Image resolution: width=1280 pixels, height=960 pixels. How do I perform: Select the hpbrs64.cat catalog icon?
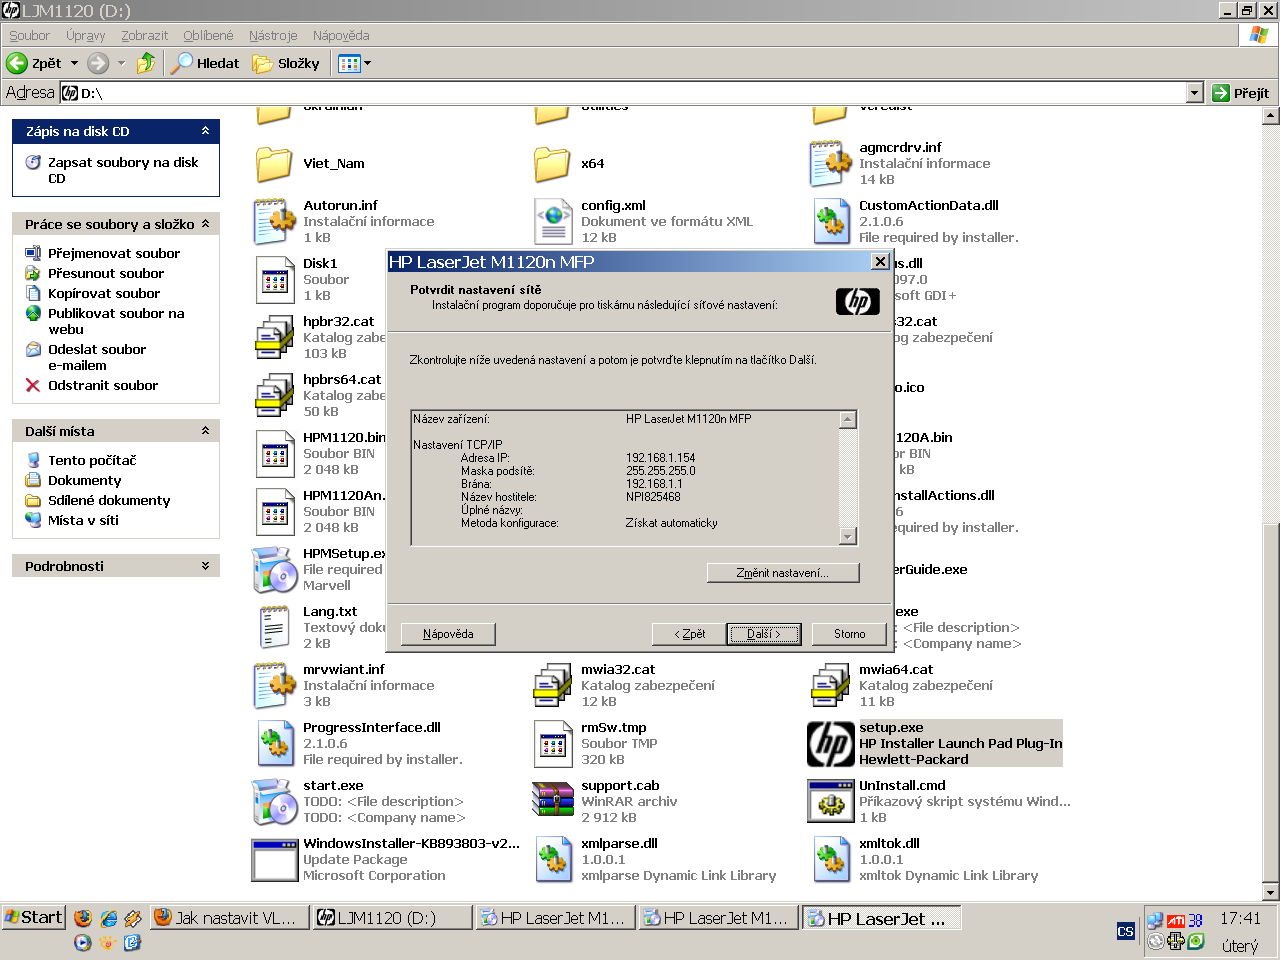coord(273,396)
